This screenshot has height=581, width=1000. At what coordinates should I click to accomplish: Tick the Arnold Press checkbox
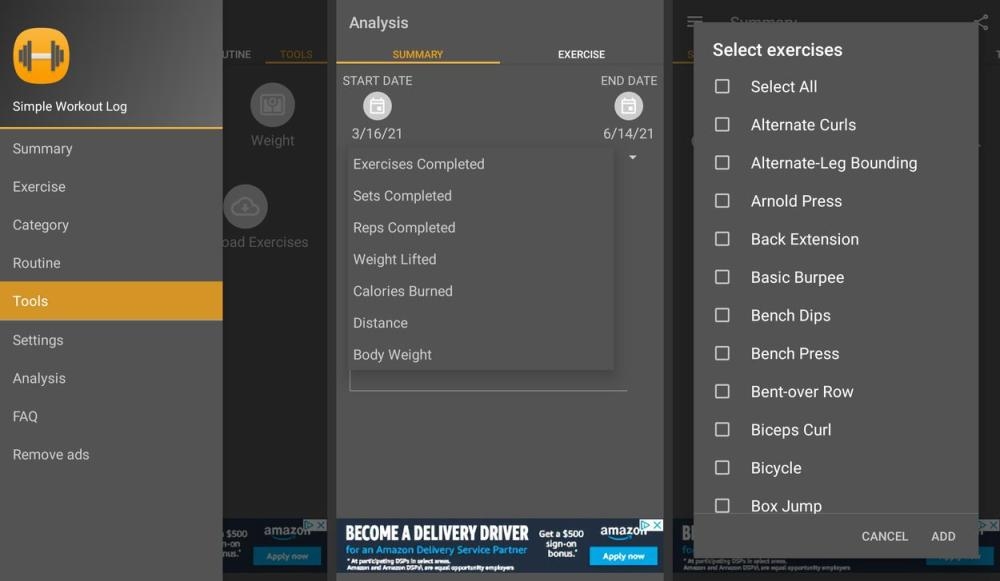pyautogui.click(x=722, y=201)
